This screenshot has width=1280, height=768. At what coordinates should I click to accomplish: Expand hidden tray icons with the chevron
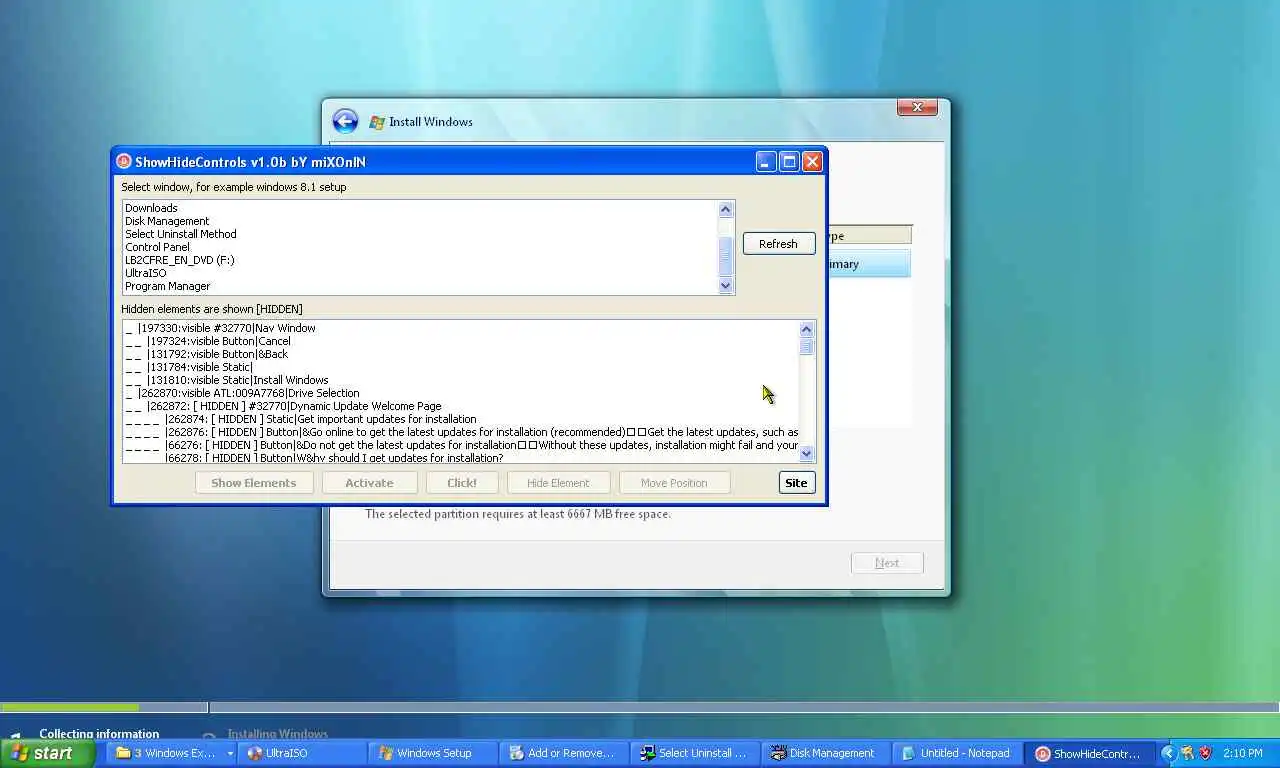point(1168,753)
